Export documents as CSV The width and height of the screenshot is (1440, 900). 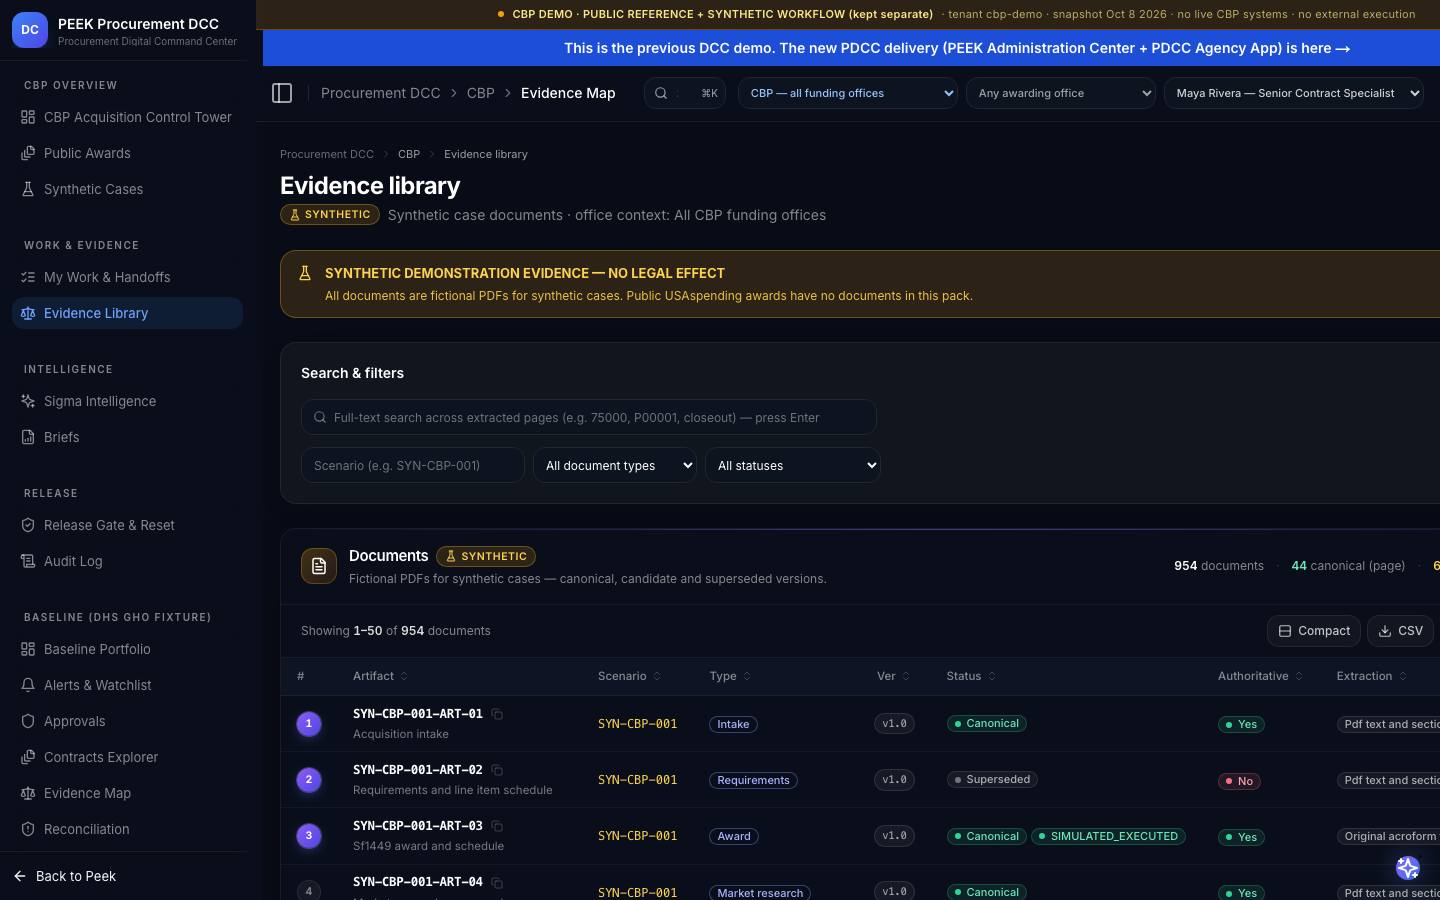tap(1401, 631)
